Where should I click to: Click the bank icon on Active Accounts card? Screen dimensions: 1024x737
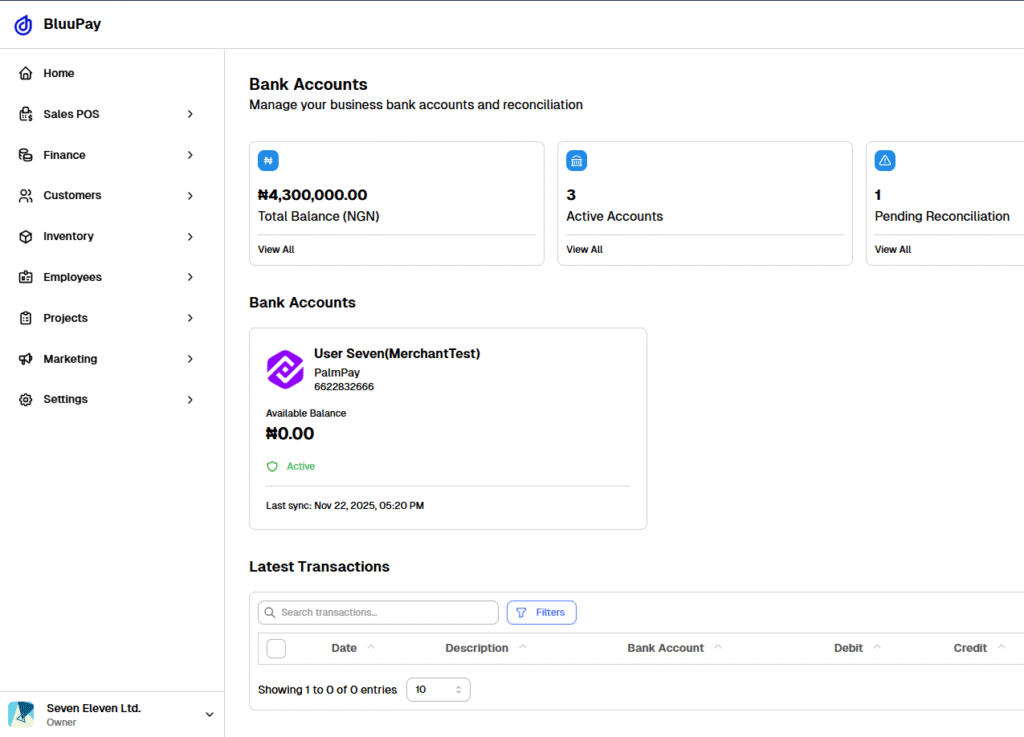tap(576, 161)
